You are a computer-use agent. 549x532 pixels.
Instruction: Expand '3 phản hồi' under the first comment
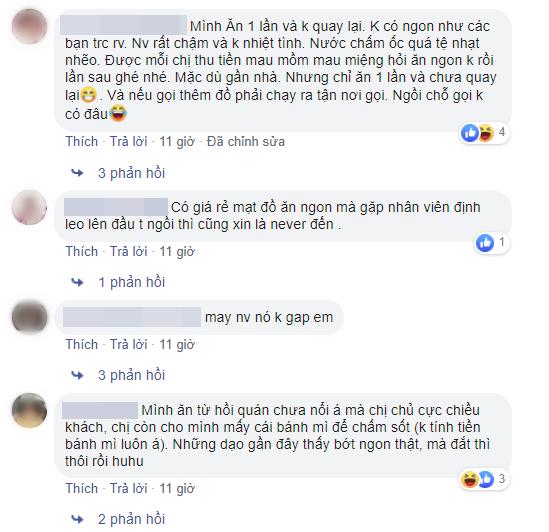pyautogui.click(x=131, y=173)
